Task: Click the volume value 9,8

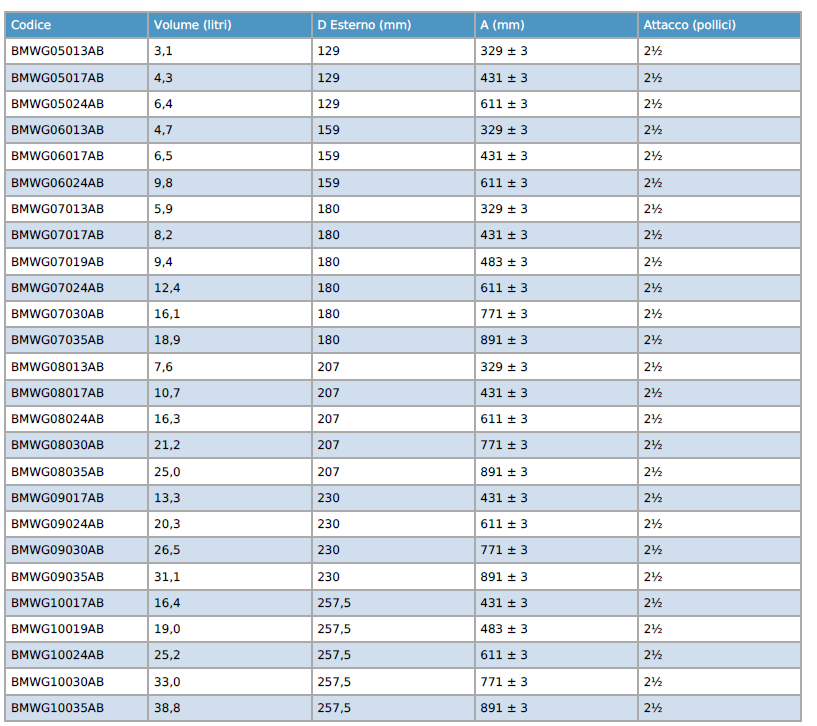Action: click(163, 183)
